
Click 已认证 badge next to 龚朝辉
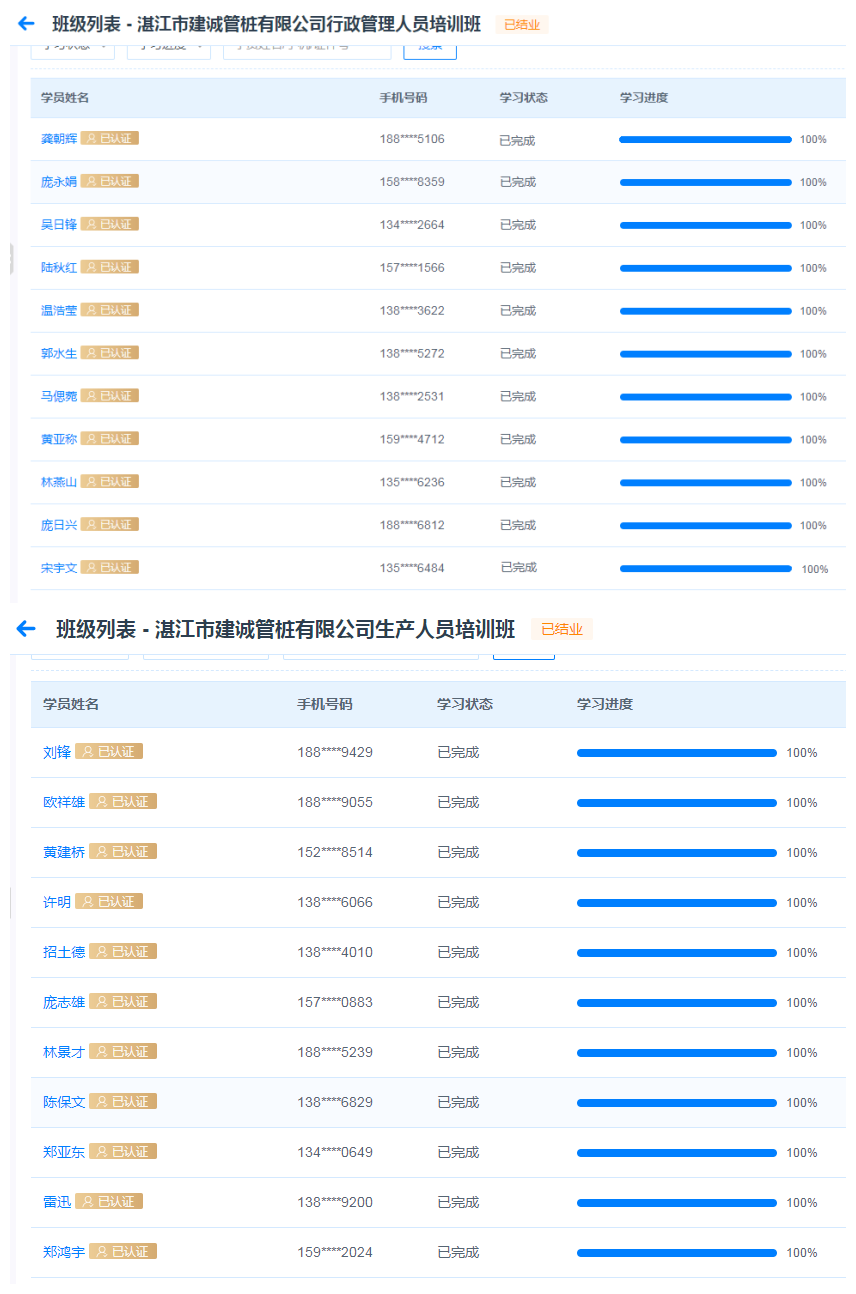tap(109, 139)
